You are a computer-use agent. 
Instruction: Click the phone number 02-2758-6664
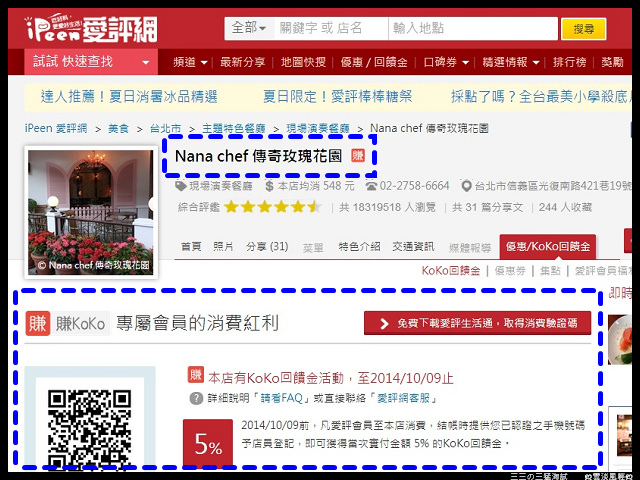(414, 186)
